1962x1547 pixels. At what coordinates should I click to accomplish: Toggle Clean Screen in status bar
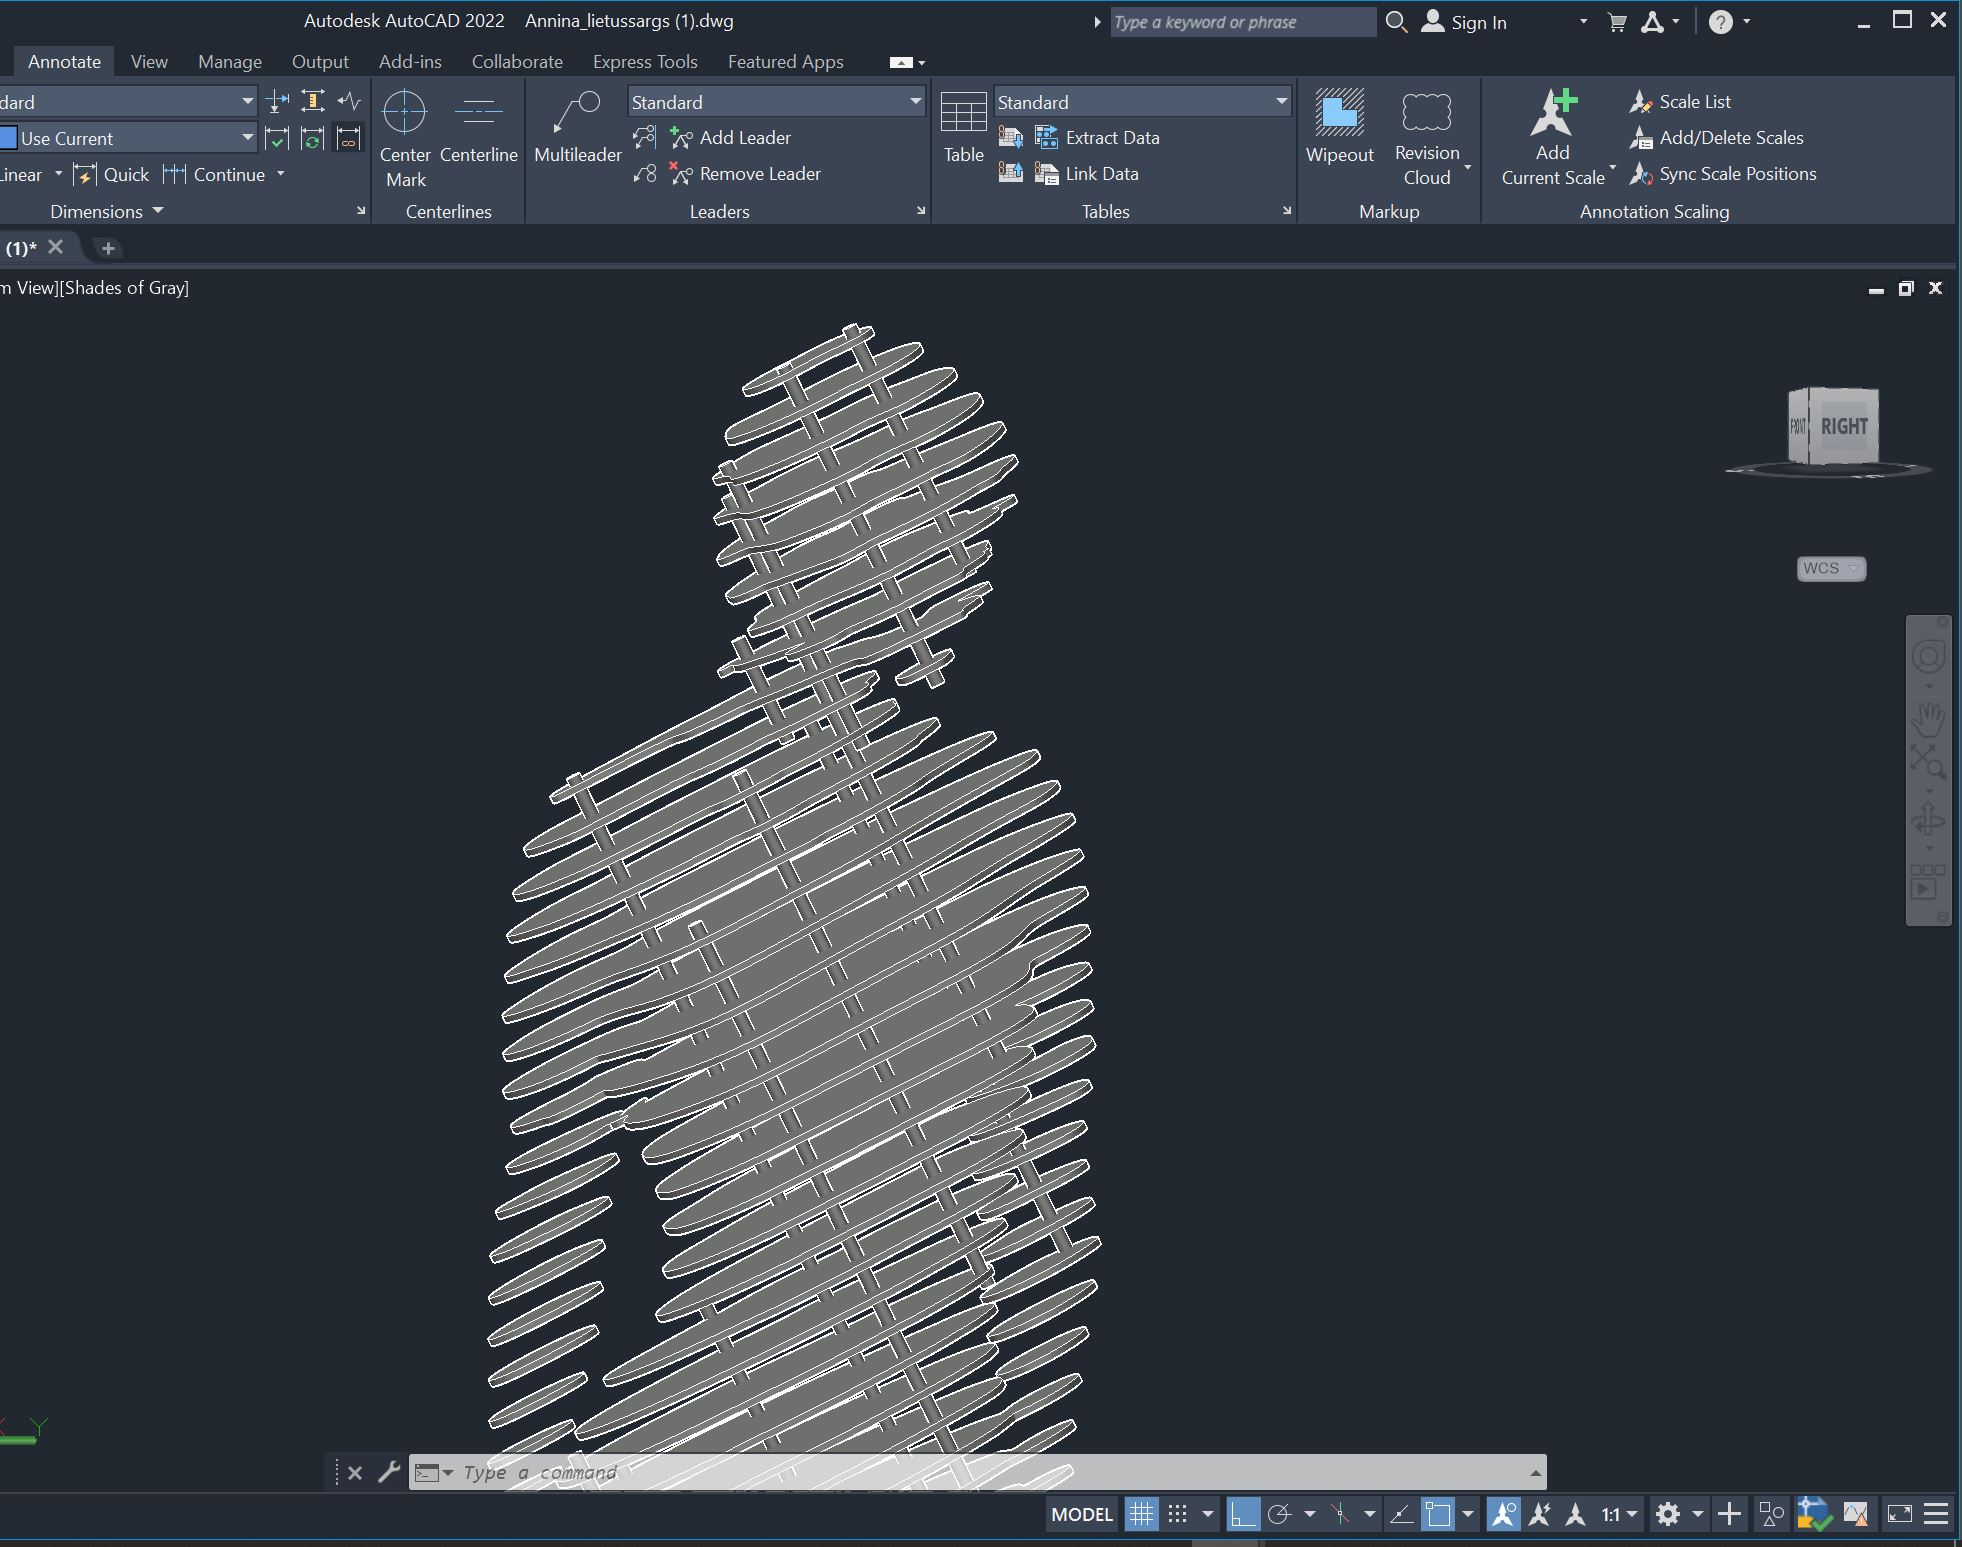(x=1899, y=1514)
